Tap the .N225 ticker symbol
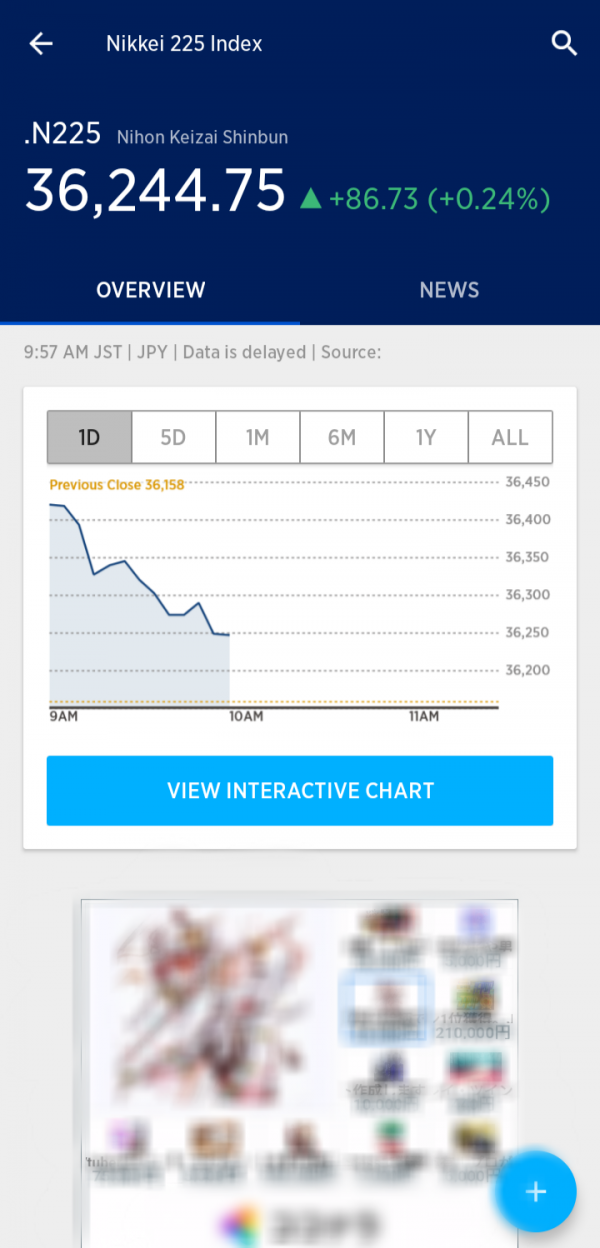 62,136
